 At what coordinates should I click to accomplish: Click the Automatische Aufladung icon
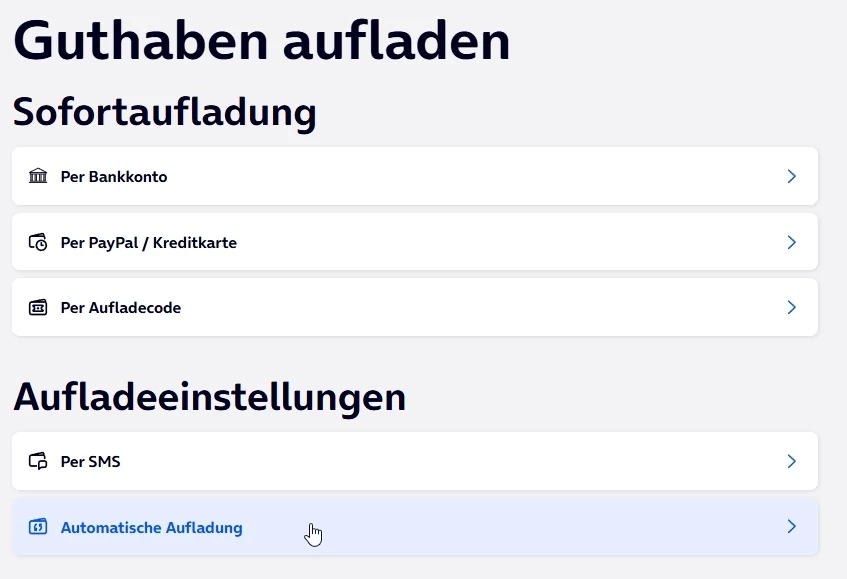click(38, 527)
